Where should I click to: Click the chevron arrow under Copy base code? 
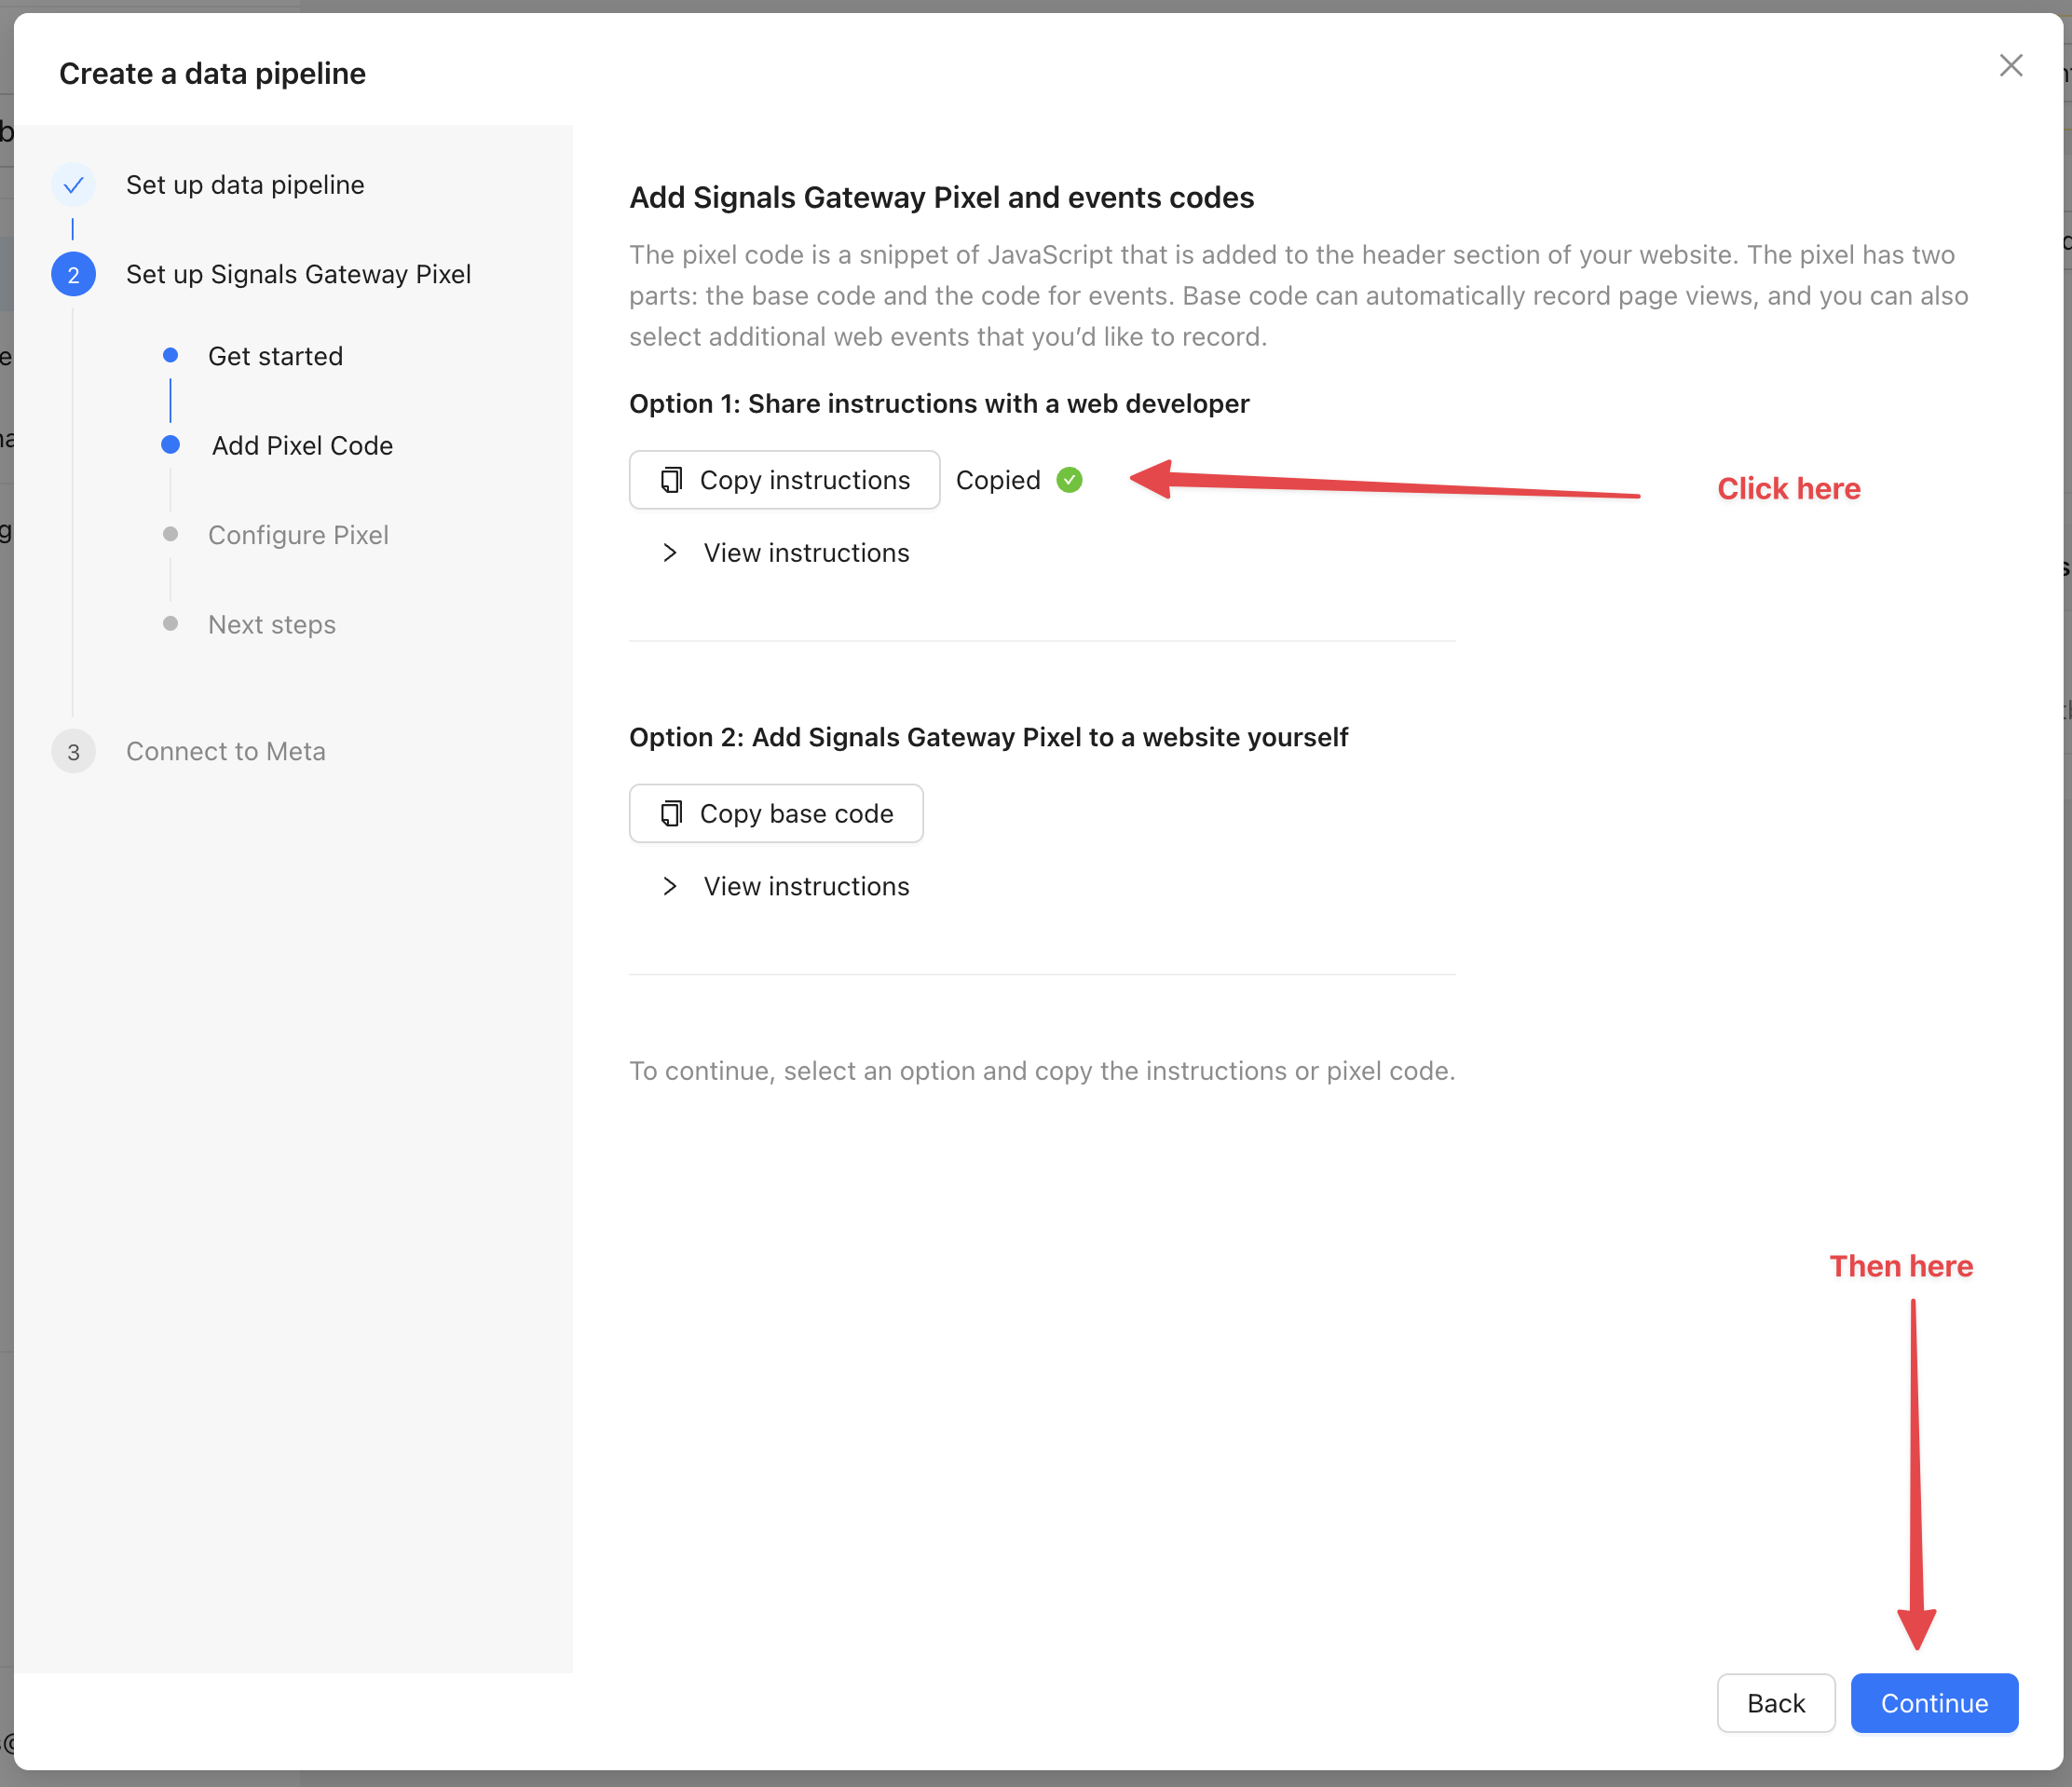tap(669, 887)
